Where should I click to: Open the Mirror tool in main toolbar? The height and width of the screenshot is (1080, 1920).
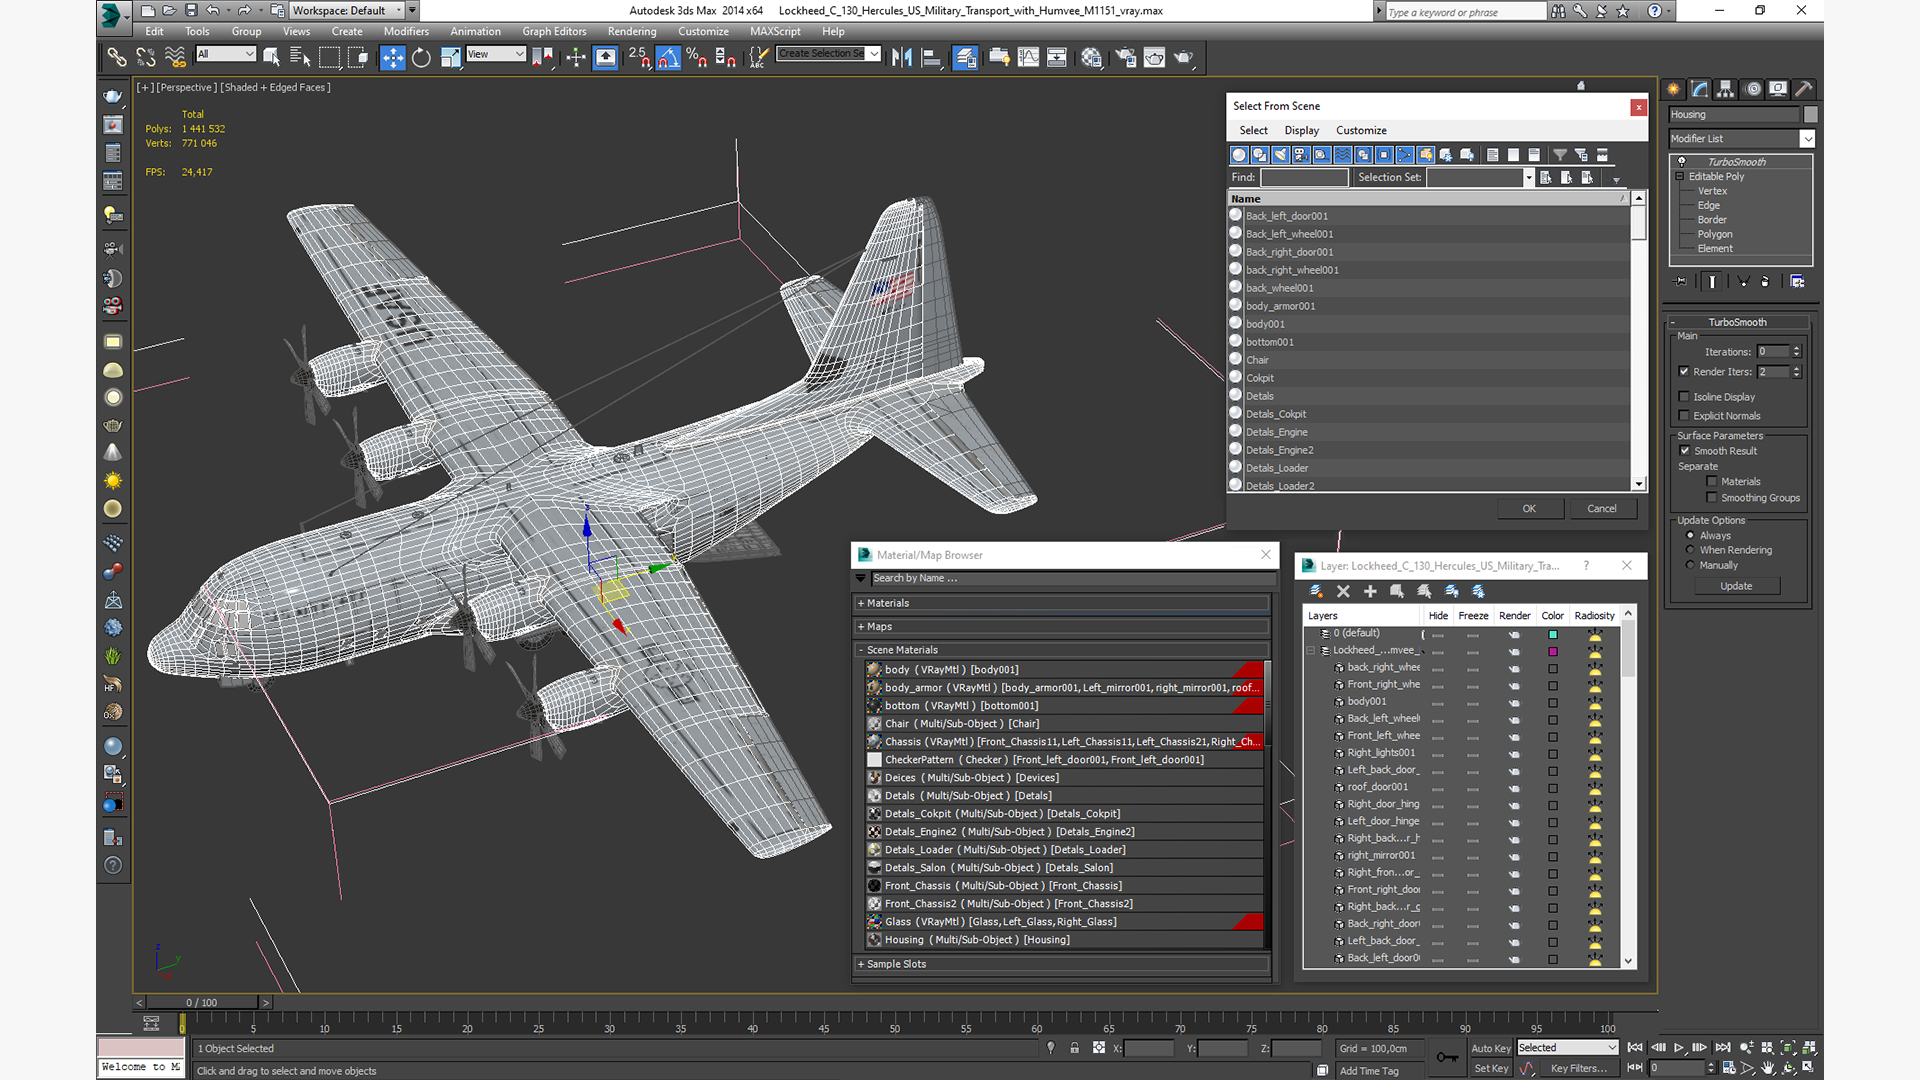[x=902, y=58]
